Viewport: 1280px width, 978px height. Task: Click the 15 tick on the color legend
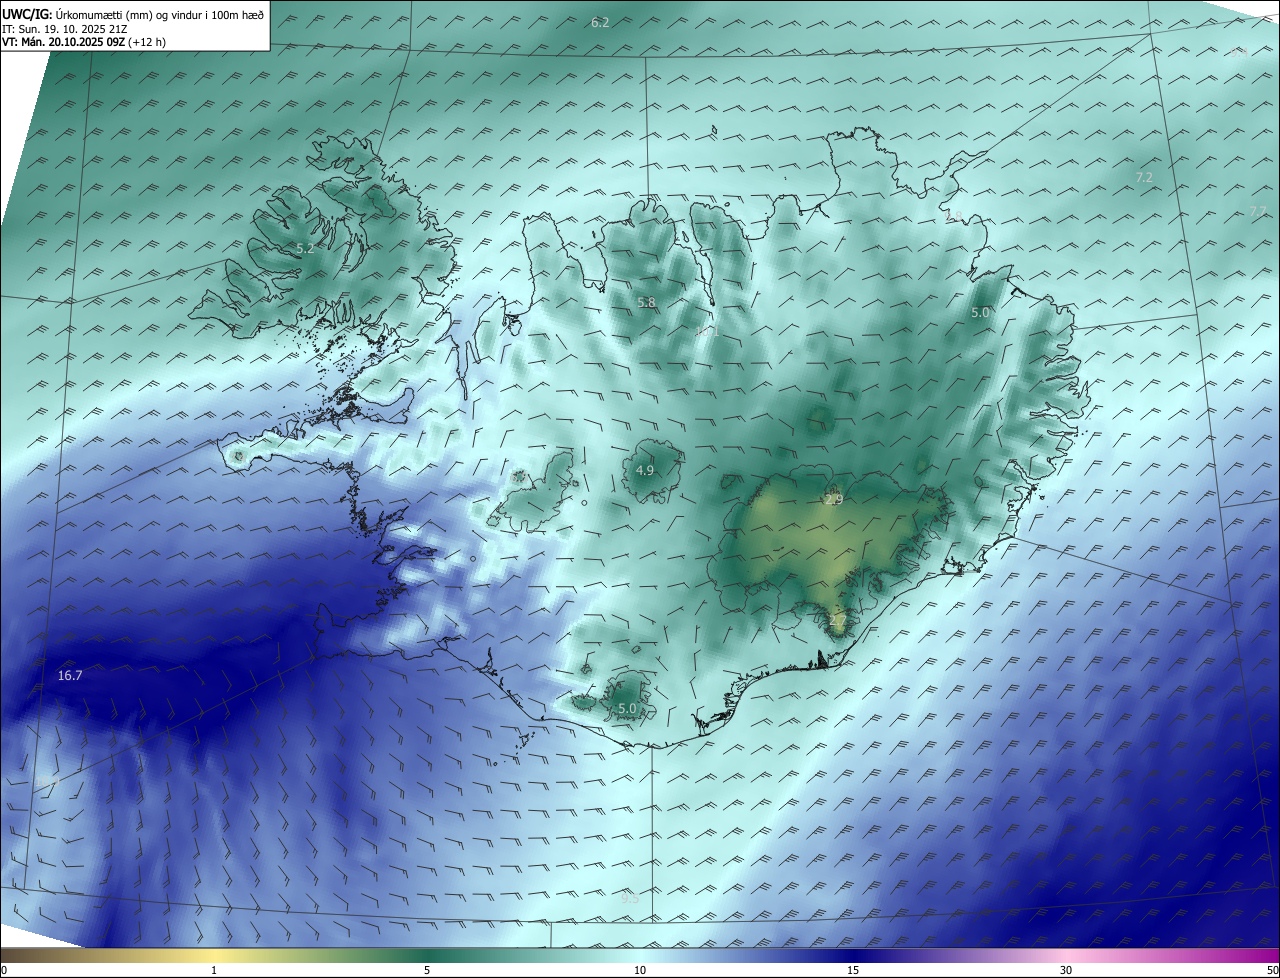[853, 970]
